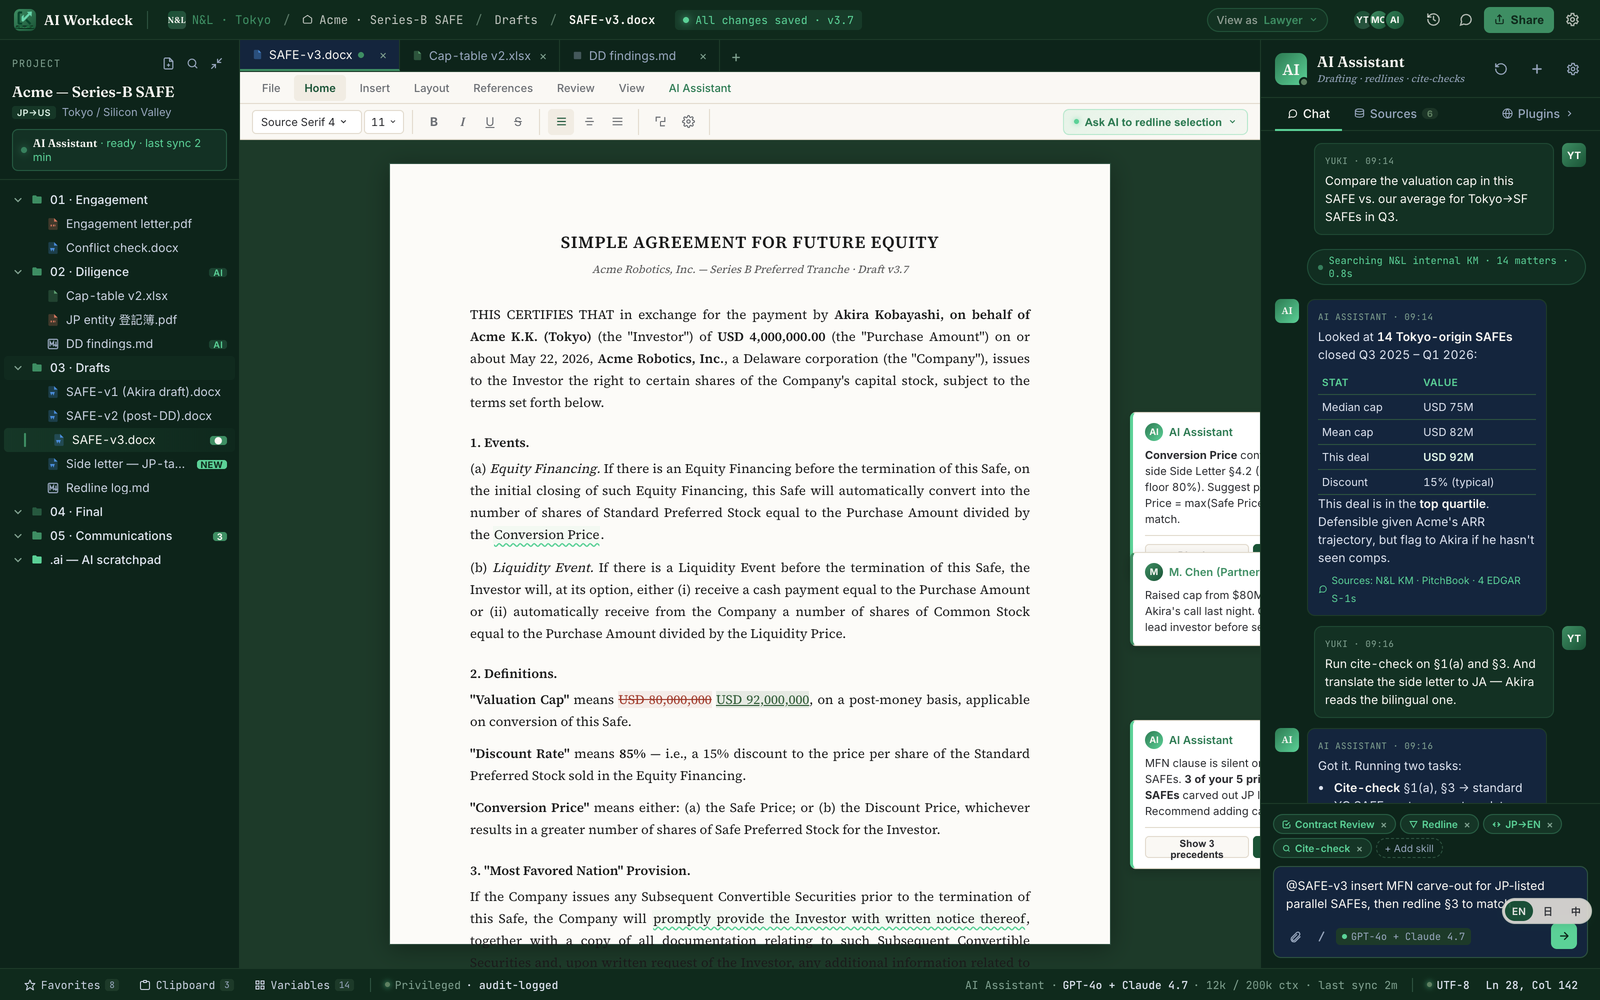1600x1000 pixels.
Task: Toggle AI switch on SAFE-v3.docx row
Action: point(218,440)
